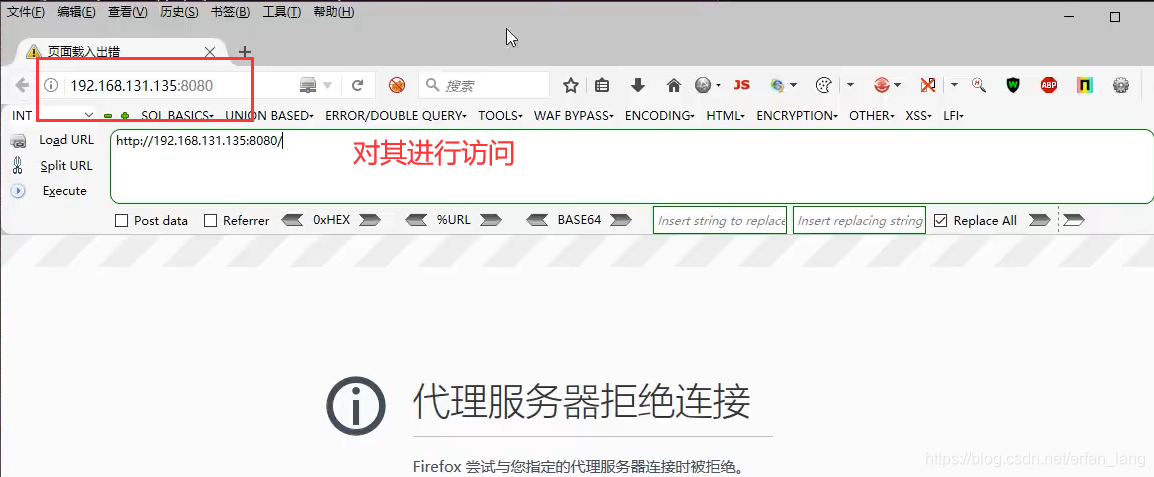
Task: Click right arrow after BASE64
Action: [621, 220]
